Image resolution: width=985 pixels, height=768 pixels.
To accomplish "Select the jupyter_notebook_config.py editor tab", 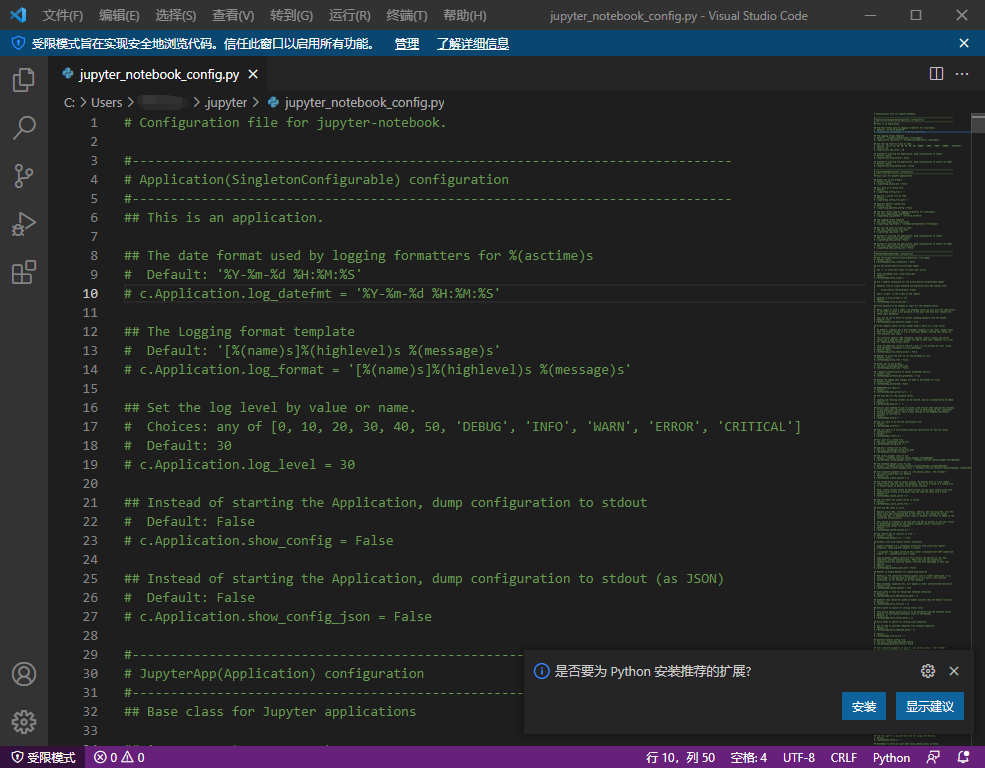I will (159, 74).
